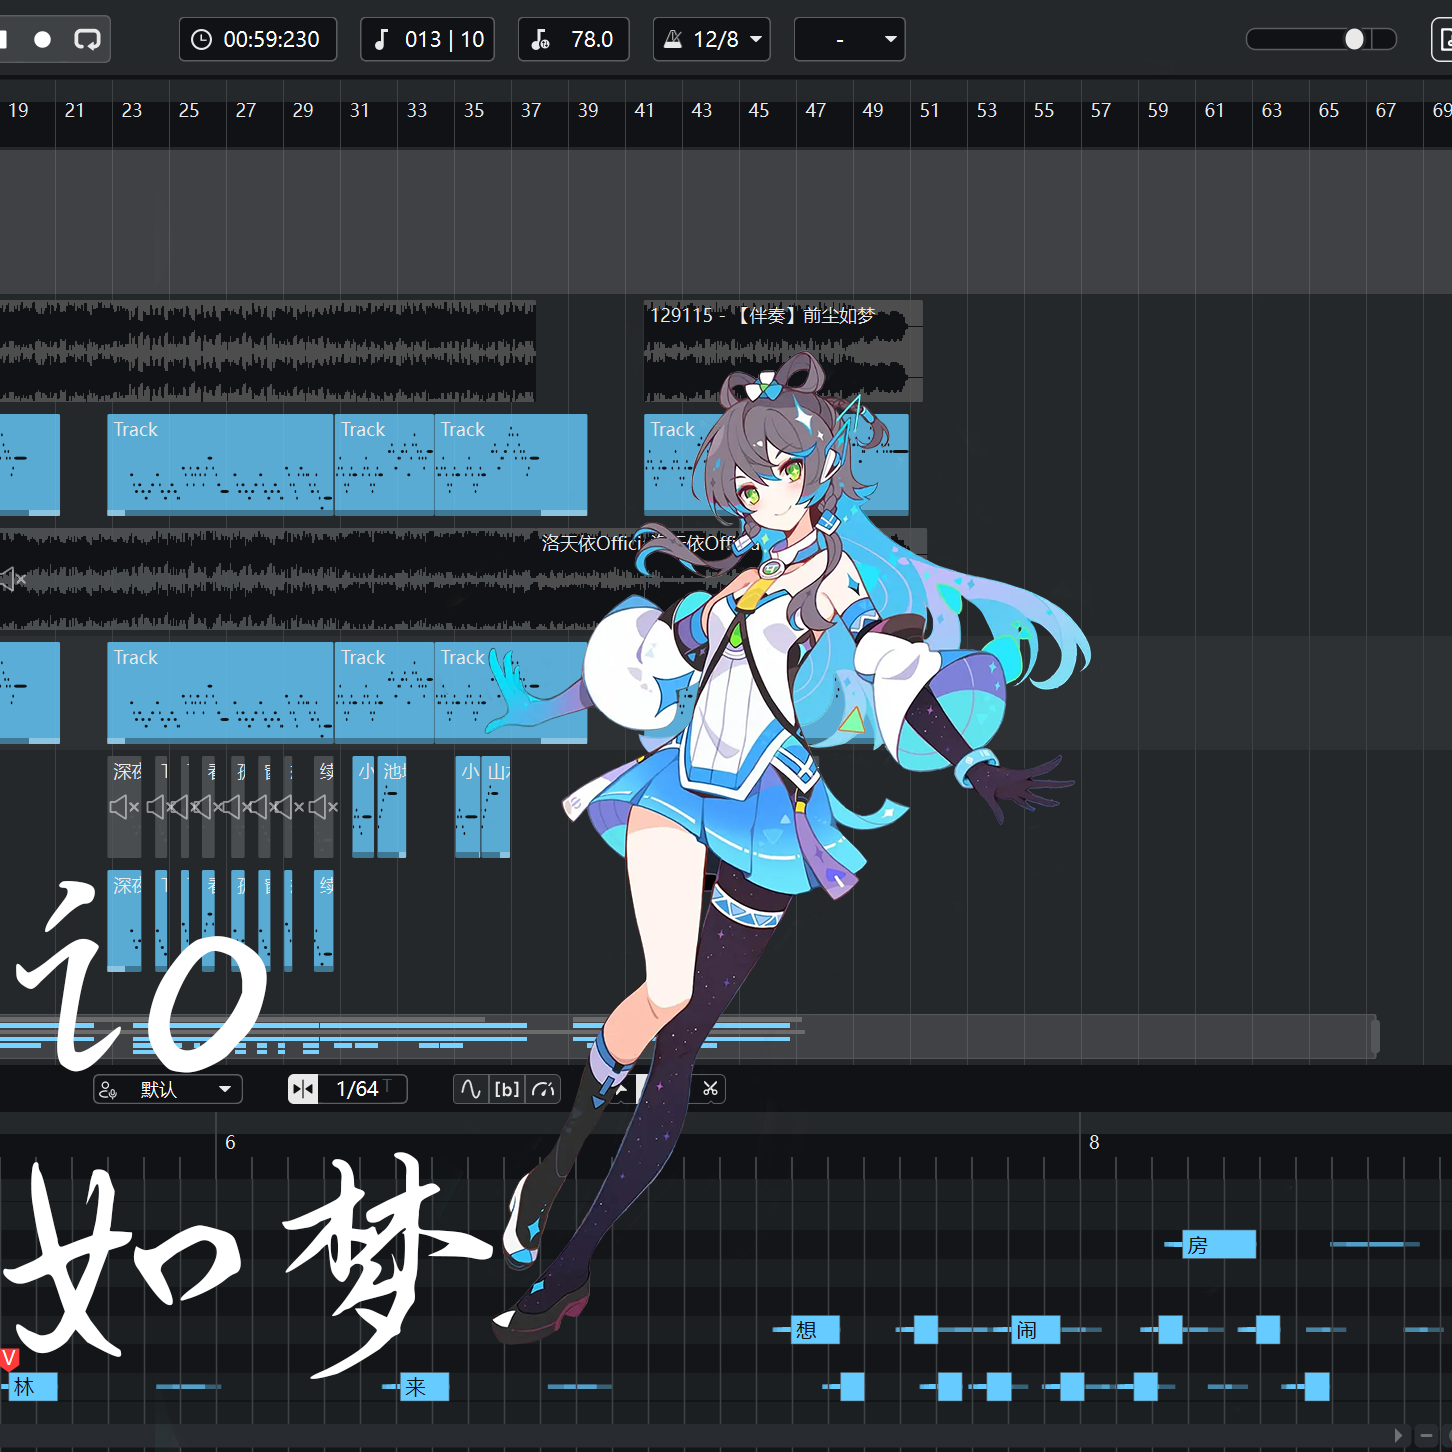Toggle loop playback button

[x=87, y=39]
